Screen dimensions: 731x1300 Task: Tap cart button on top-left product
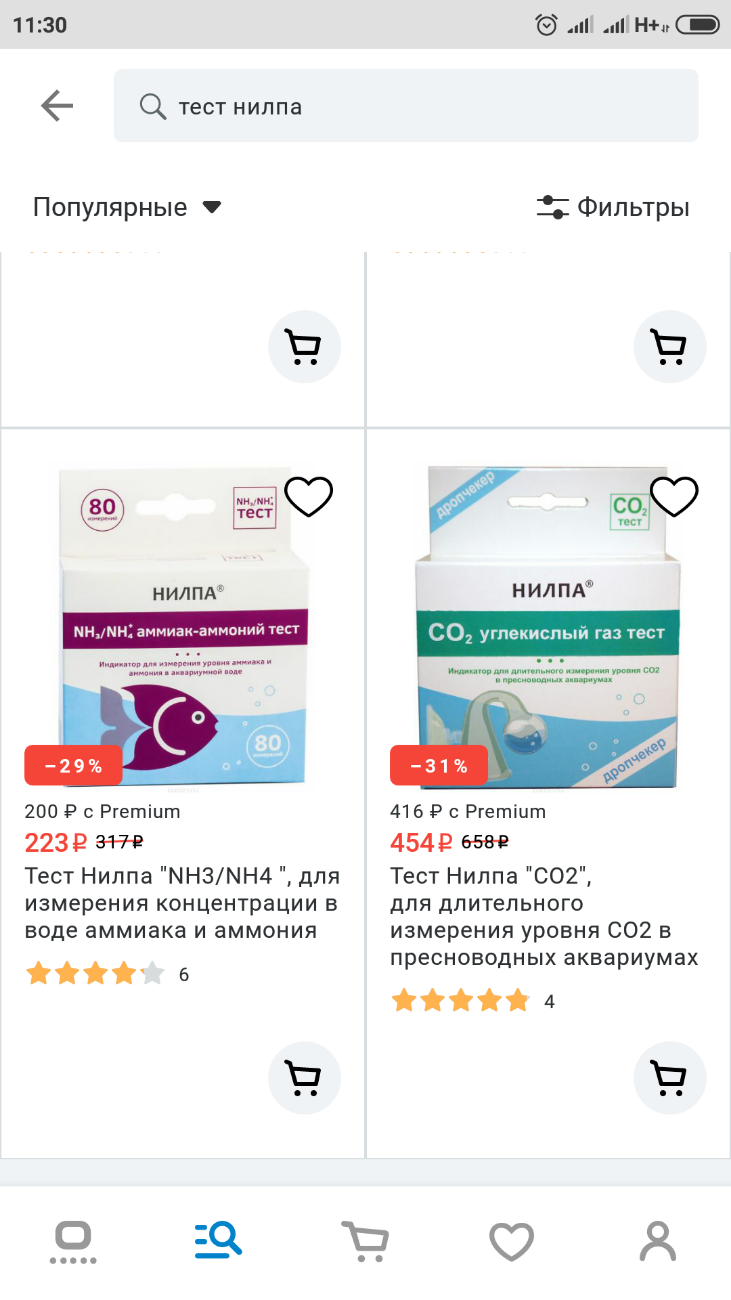pos(305,347)
